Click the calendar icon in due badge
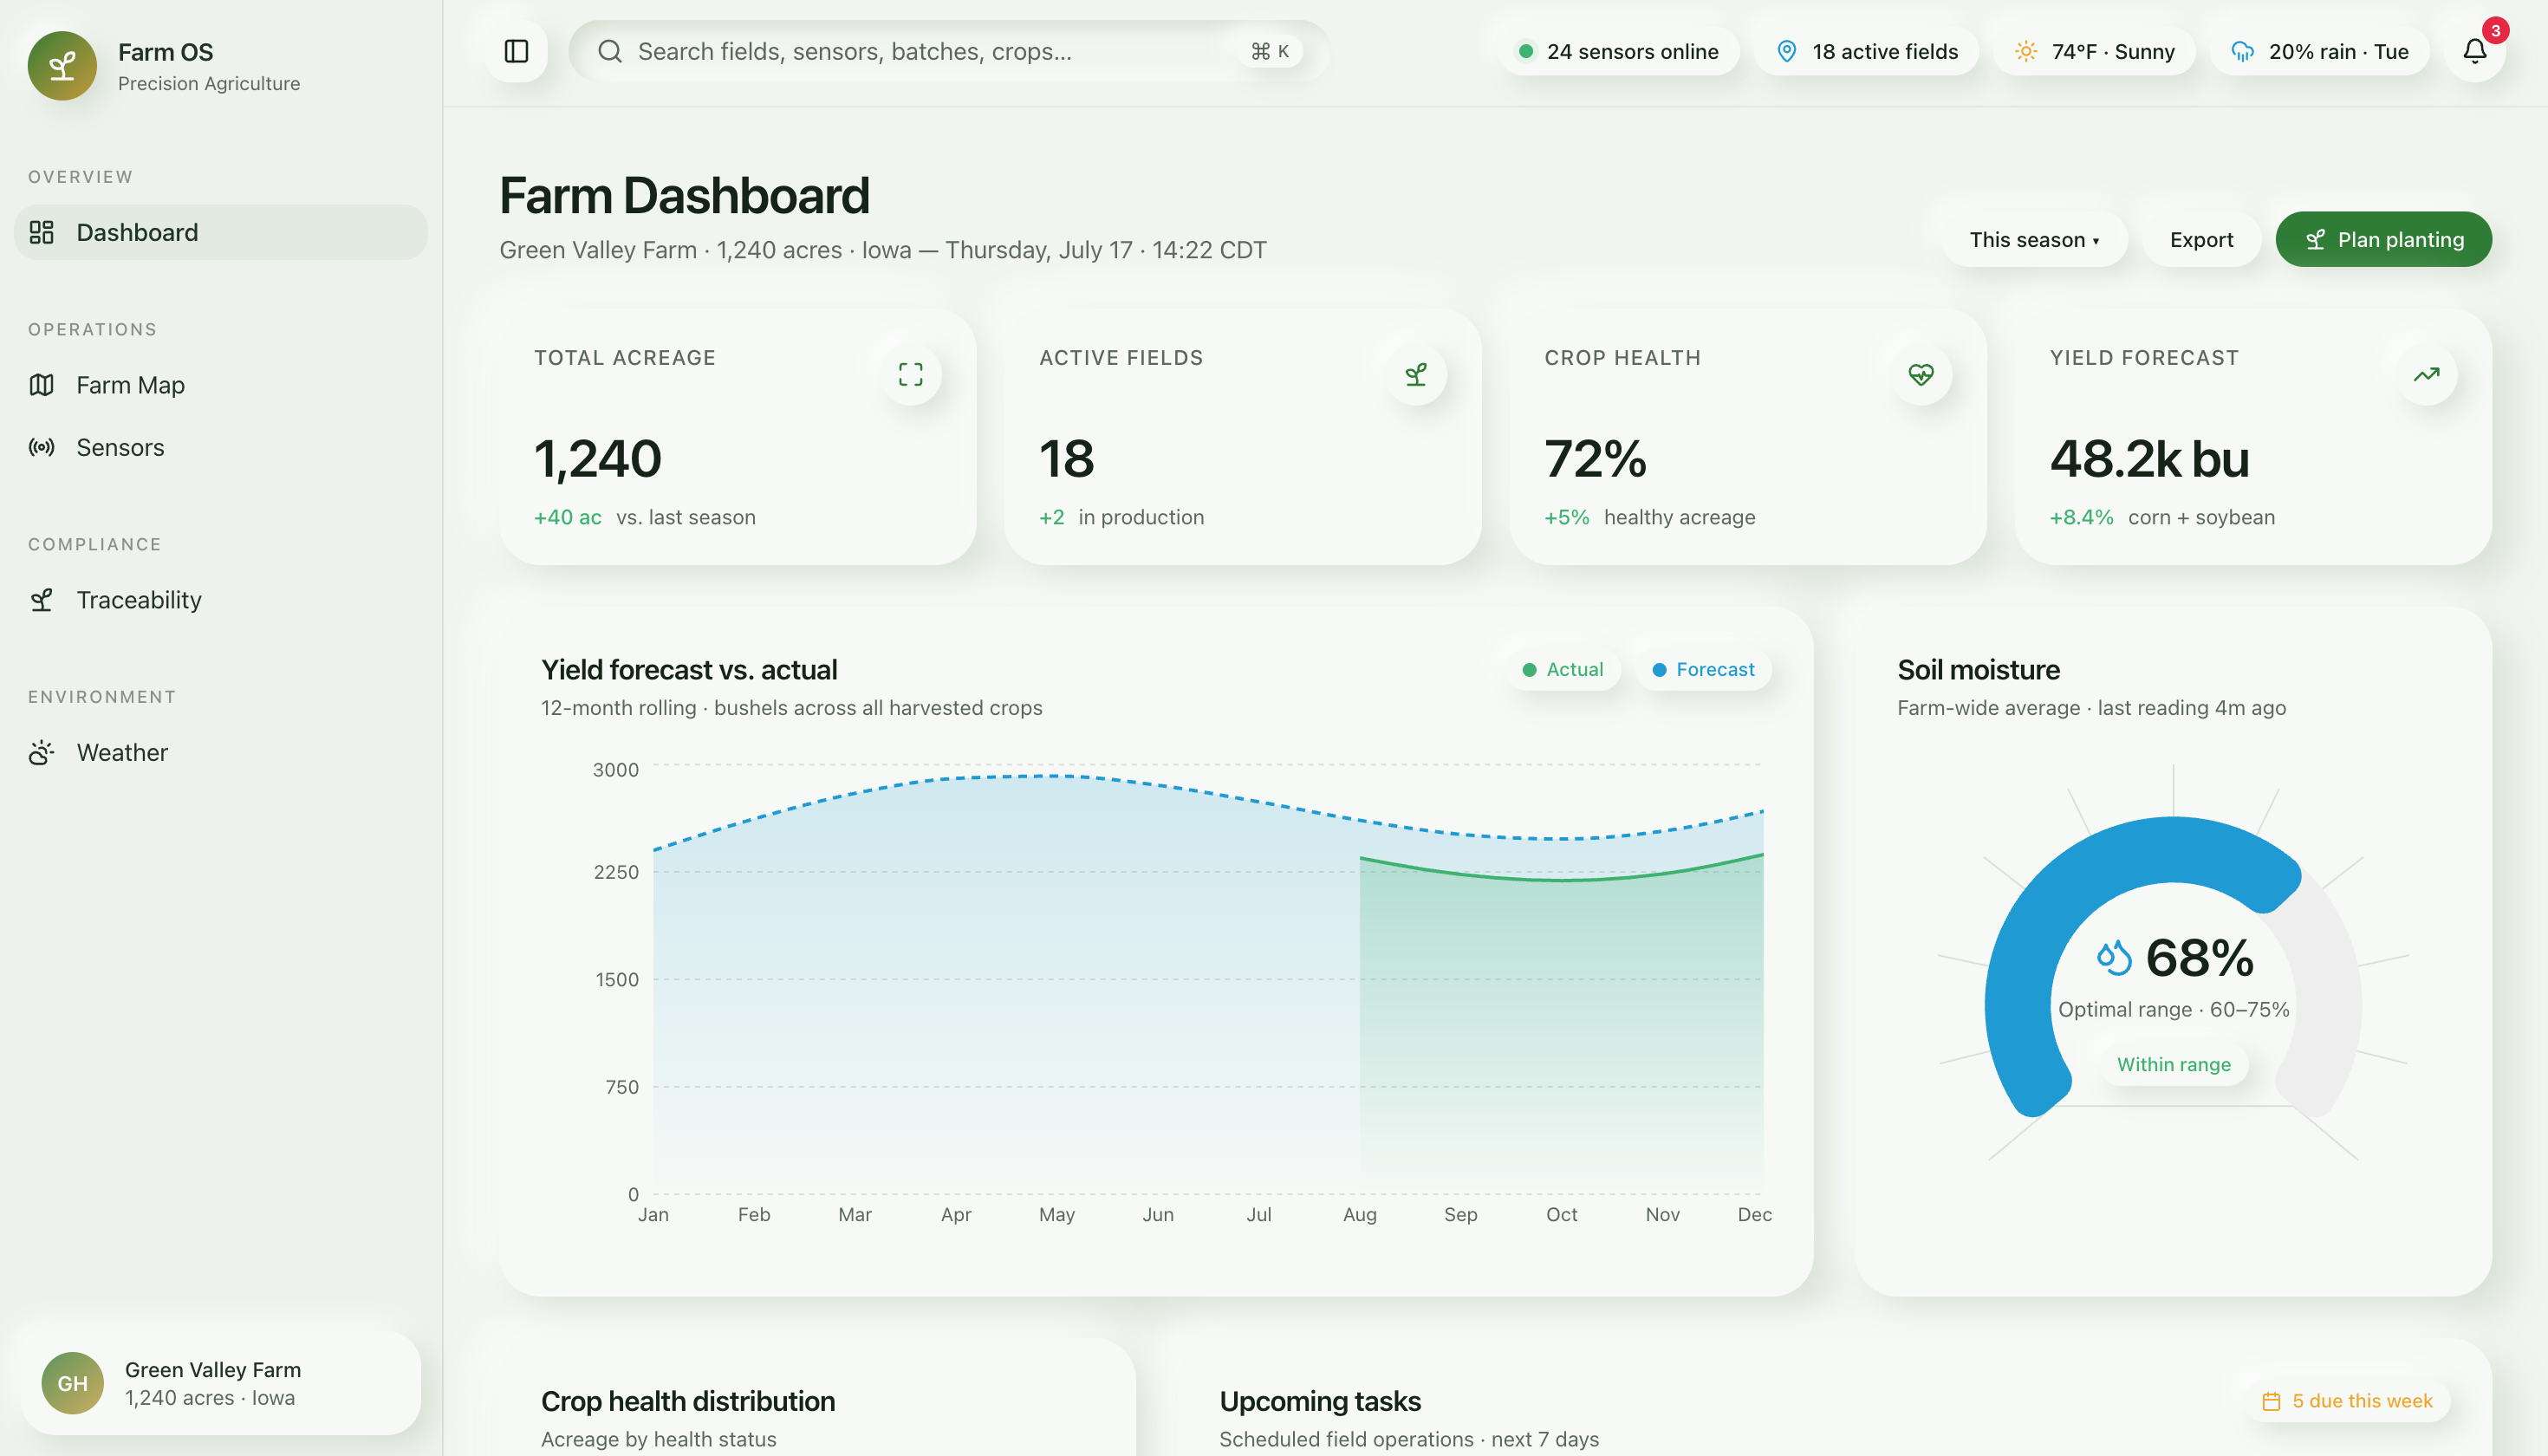The height and width of the screenshot is (1456, 2548). click(x=2271, y=1401)
